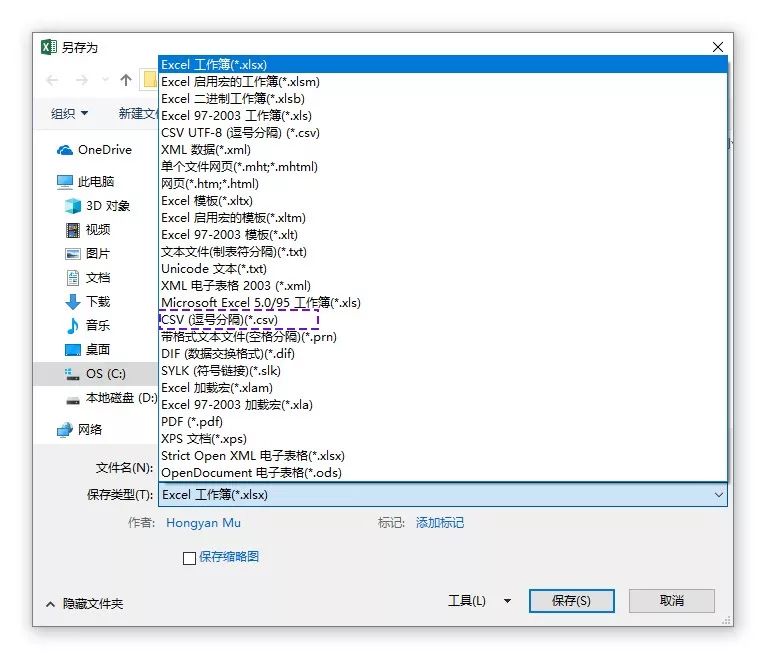Select XML 数据(*.xml) option
Viewport: 766px width, 665px height.
click(443, 150)
